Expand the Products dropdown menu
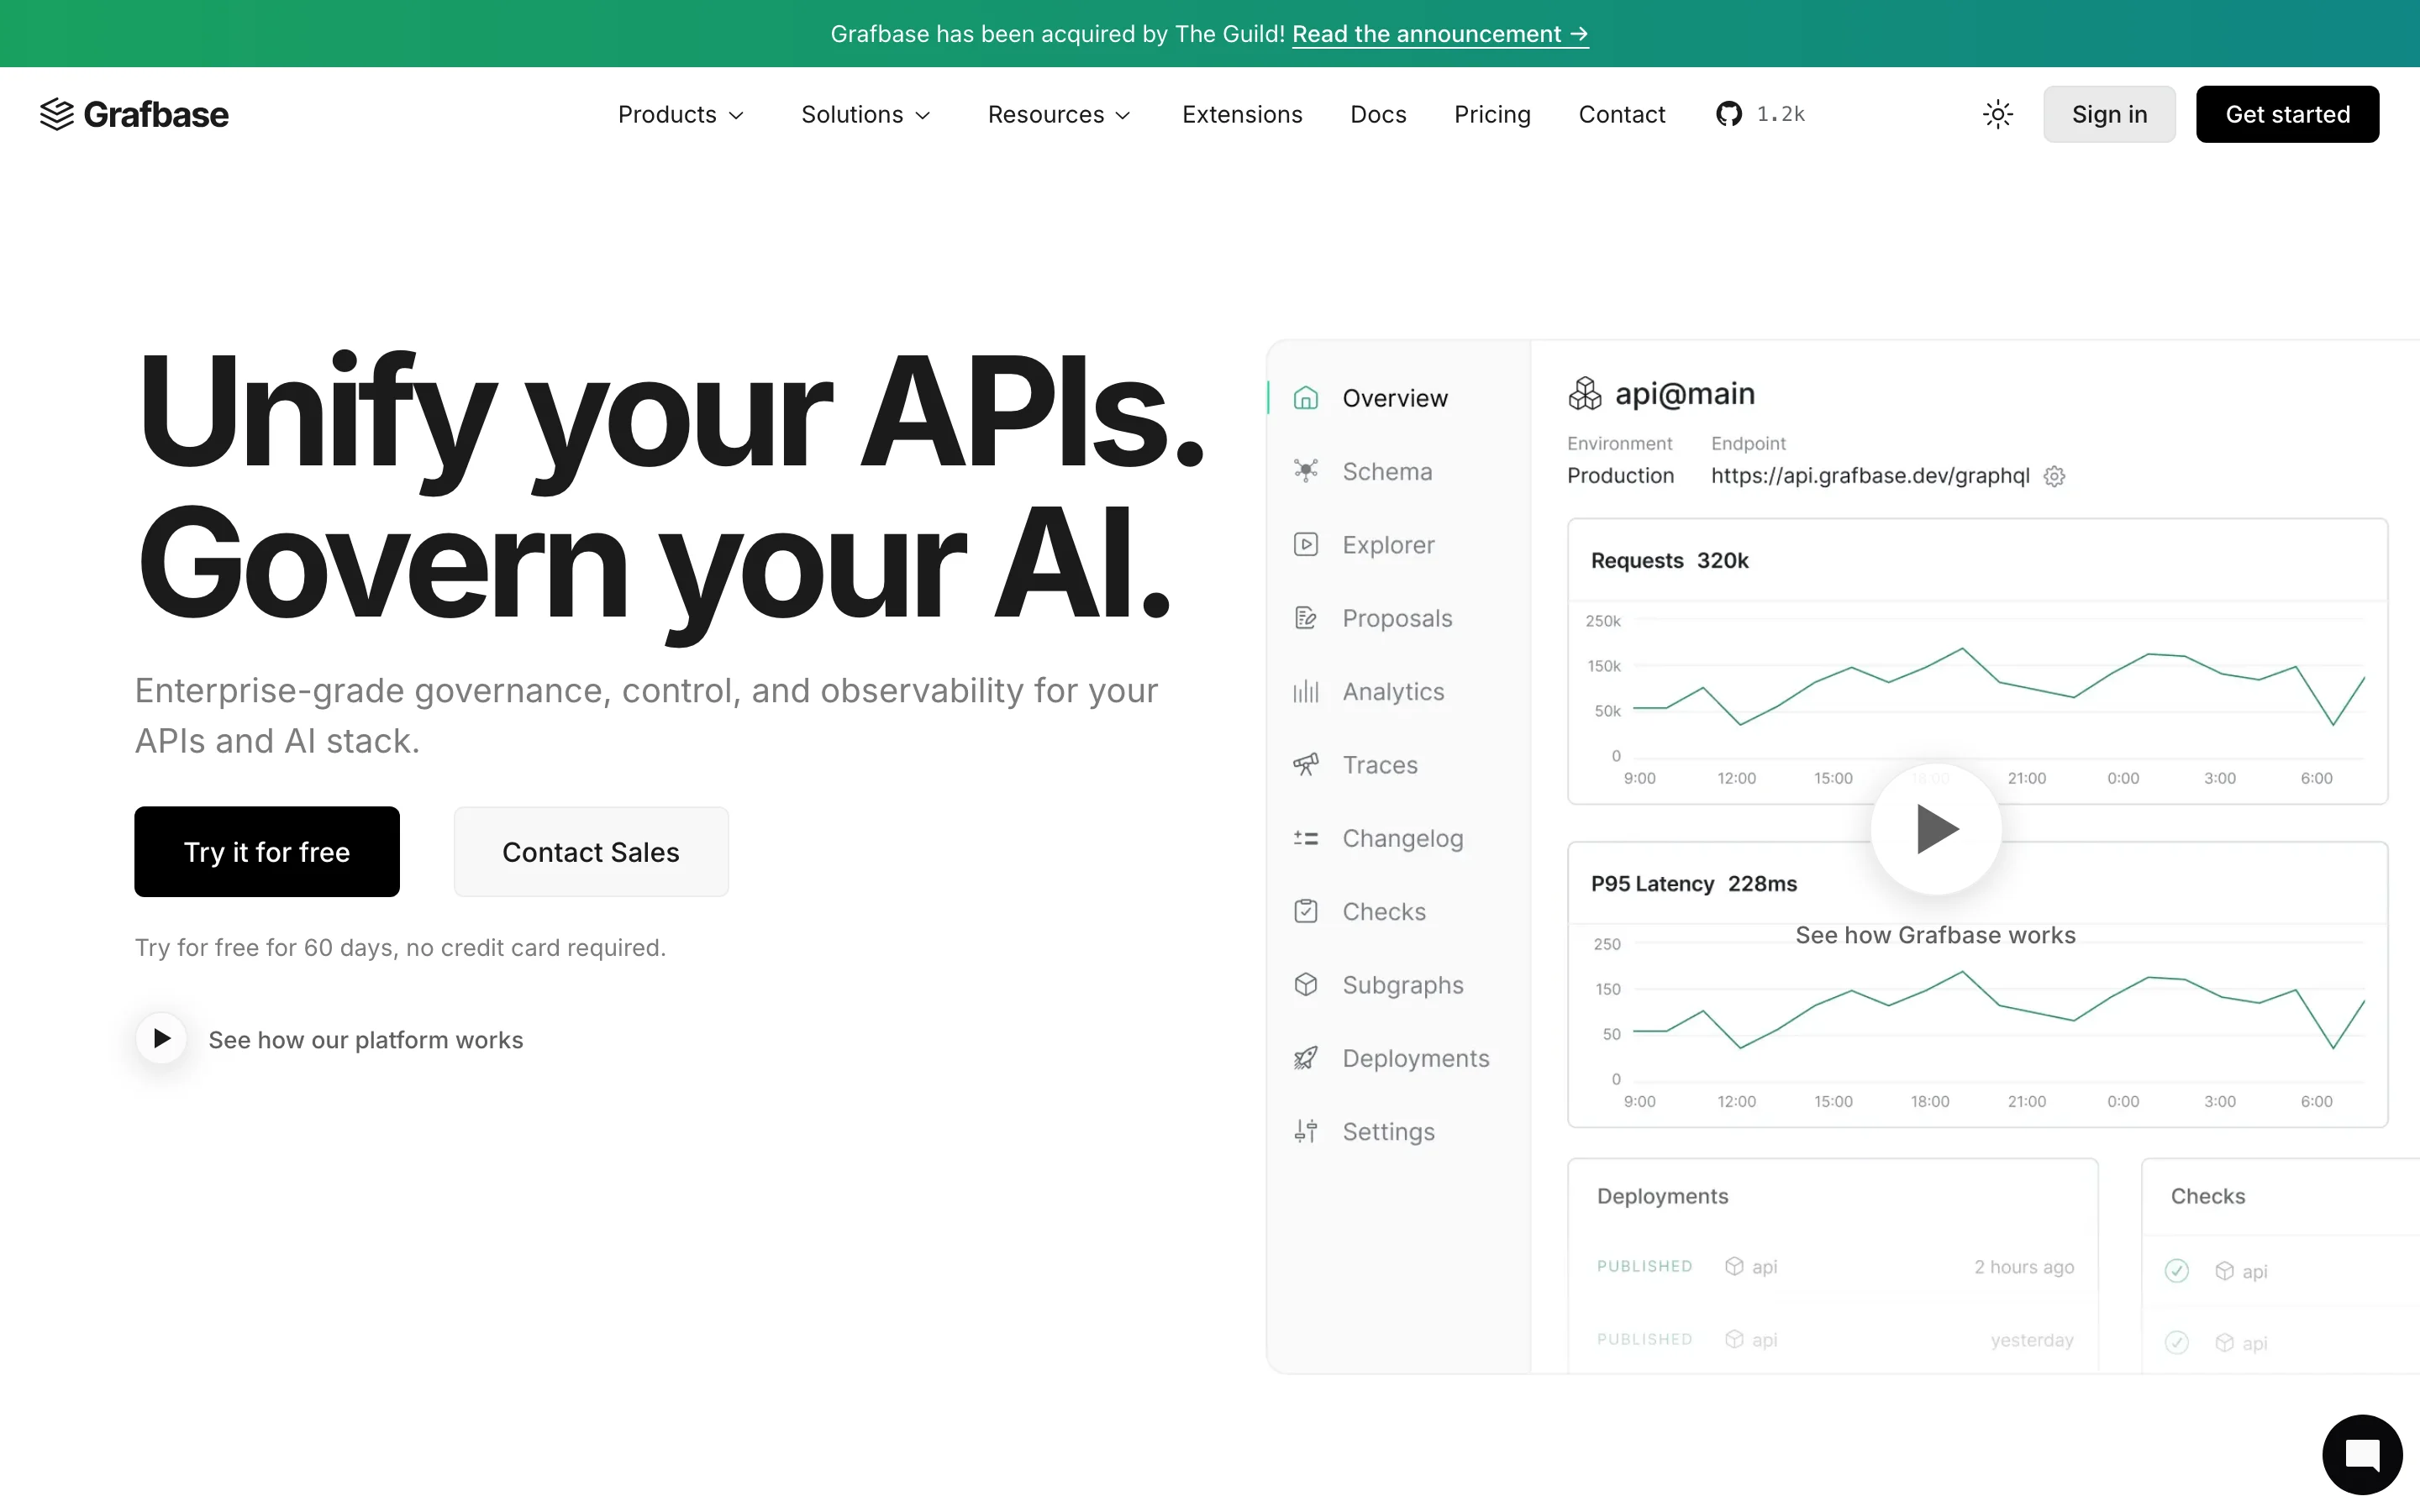Viewport: 2420px width, 1512px height. pos(680,114)
